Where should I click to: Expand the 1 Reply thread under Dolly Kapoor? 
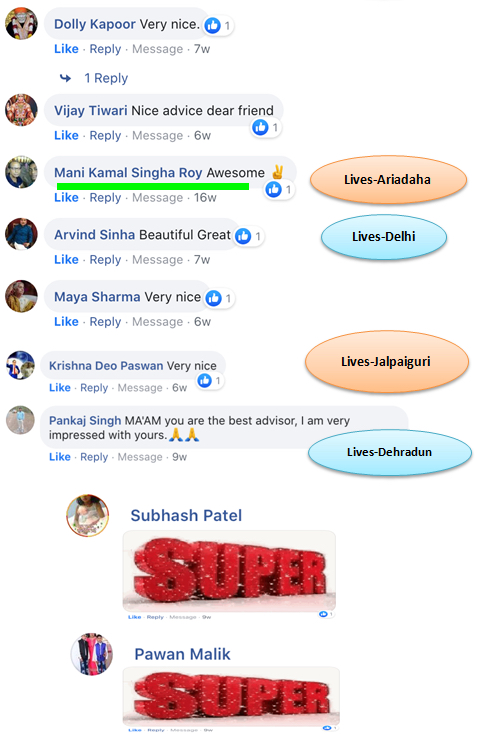tap(106, 78)
